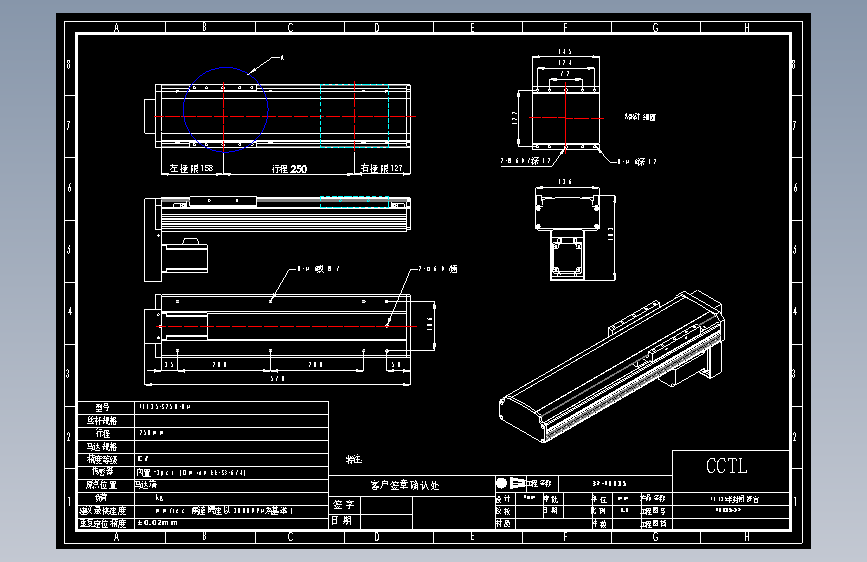The width and height of the screenshot is (867, 562).
Task: Select the cyan dashed rectangle in top view
Action: [x=354, y=116]
